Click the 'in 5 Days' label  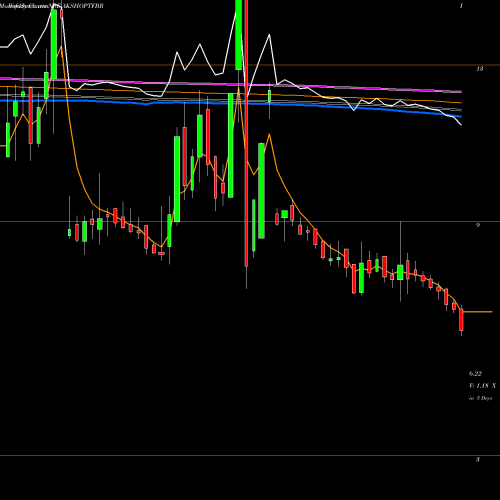coord(480,398)
